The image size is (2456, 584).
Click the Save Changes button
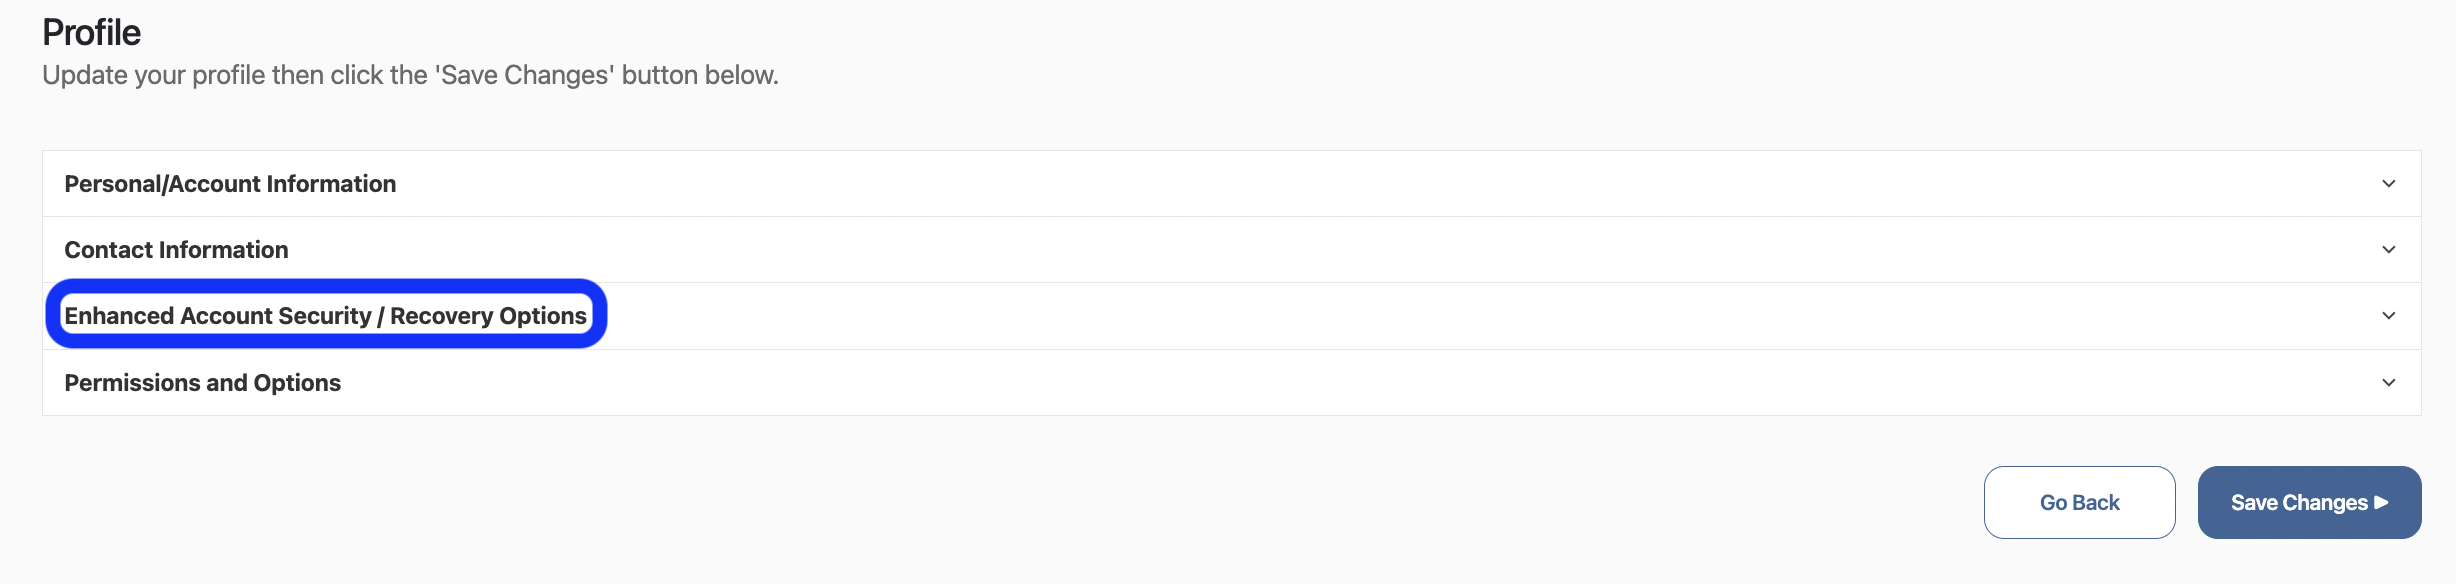(2298, 502)
